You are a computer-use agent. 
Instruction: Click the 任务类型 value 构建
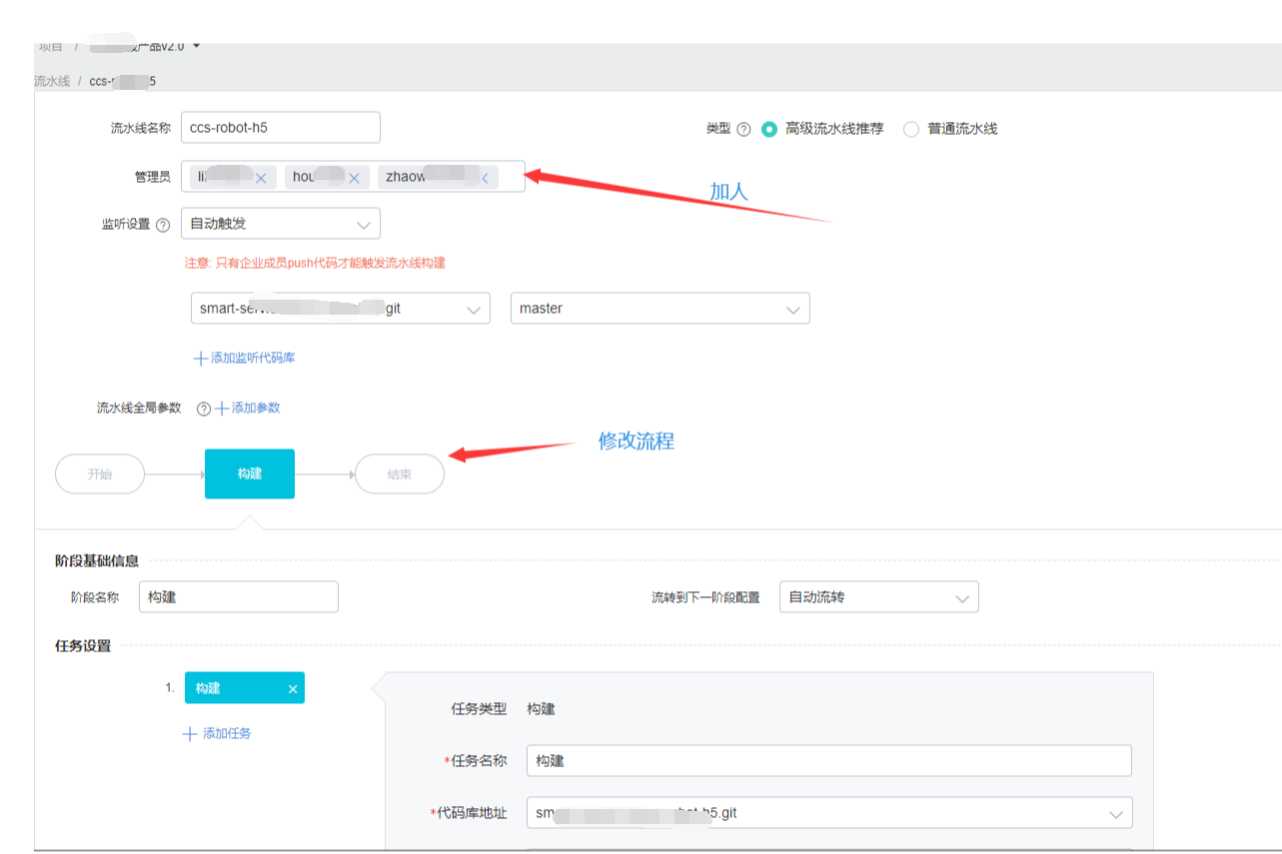click(x=541, y=709)
